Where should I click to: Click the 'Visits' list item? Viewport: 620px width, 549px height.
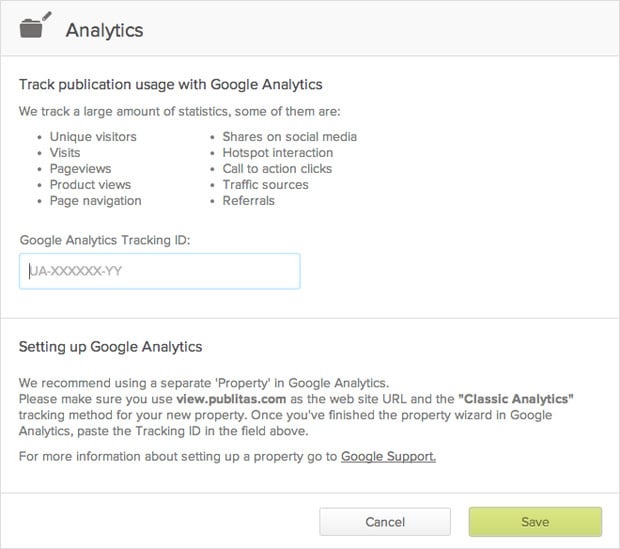65,152
